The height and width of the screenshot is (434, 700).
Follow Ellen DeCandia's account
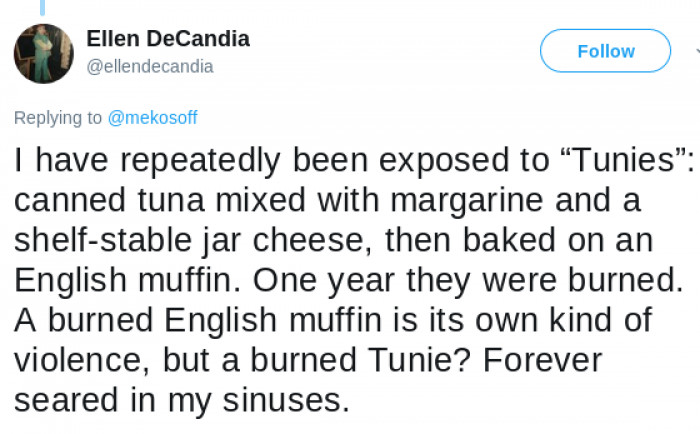pyautogui.click(x=605, y=51)
